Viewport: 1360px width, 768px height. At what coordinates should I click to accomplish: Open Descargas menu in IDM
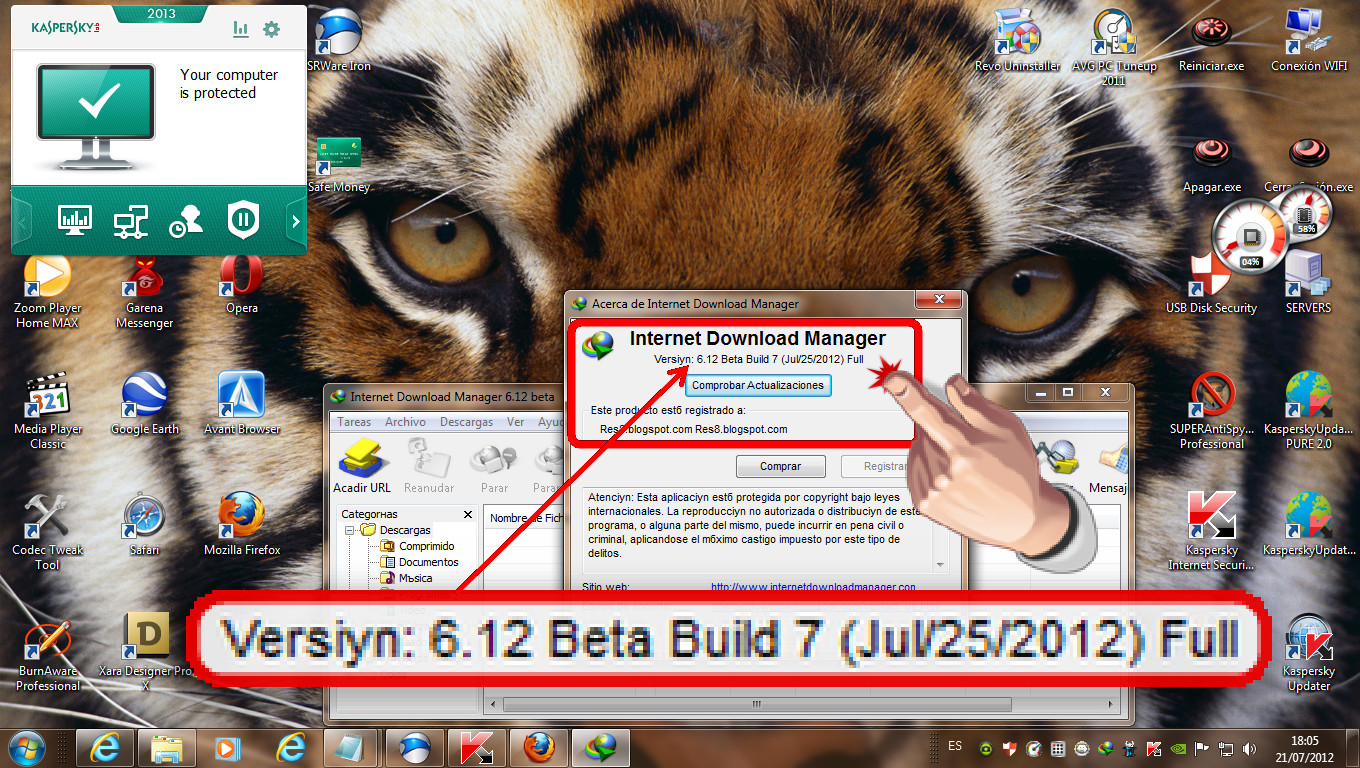[x=466, y=422]
